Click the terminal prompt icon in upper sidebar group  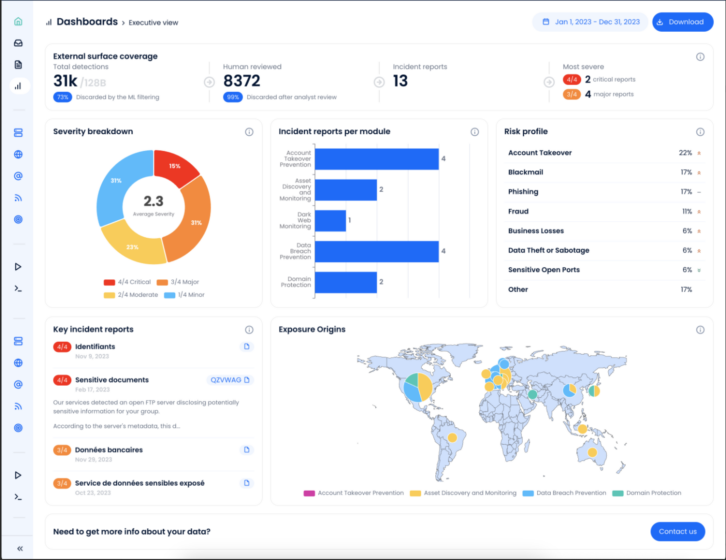click(x=18, y=289)
